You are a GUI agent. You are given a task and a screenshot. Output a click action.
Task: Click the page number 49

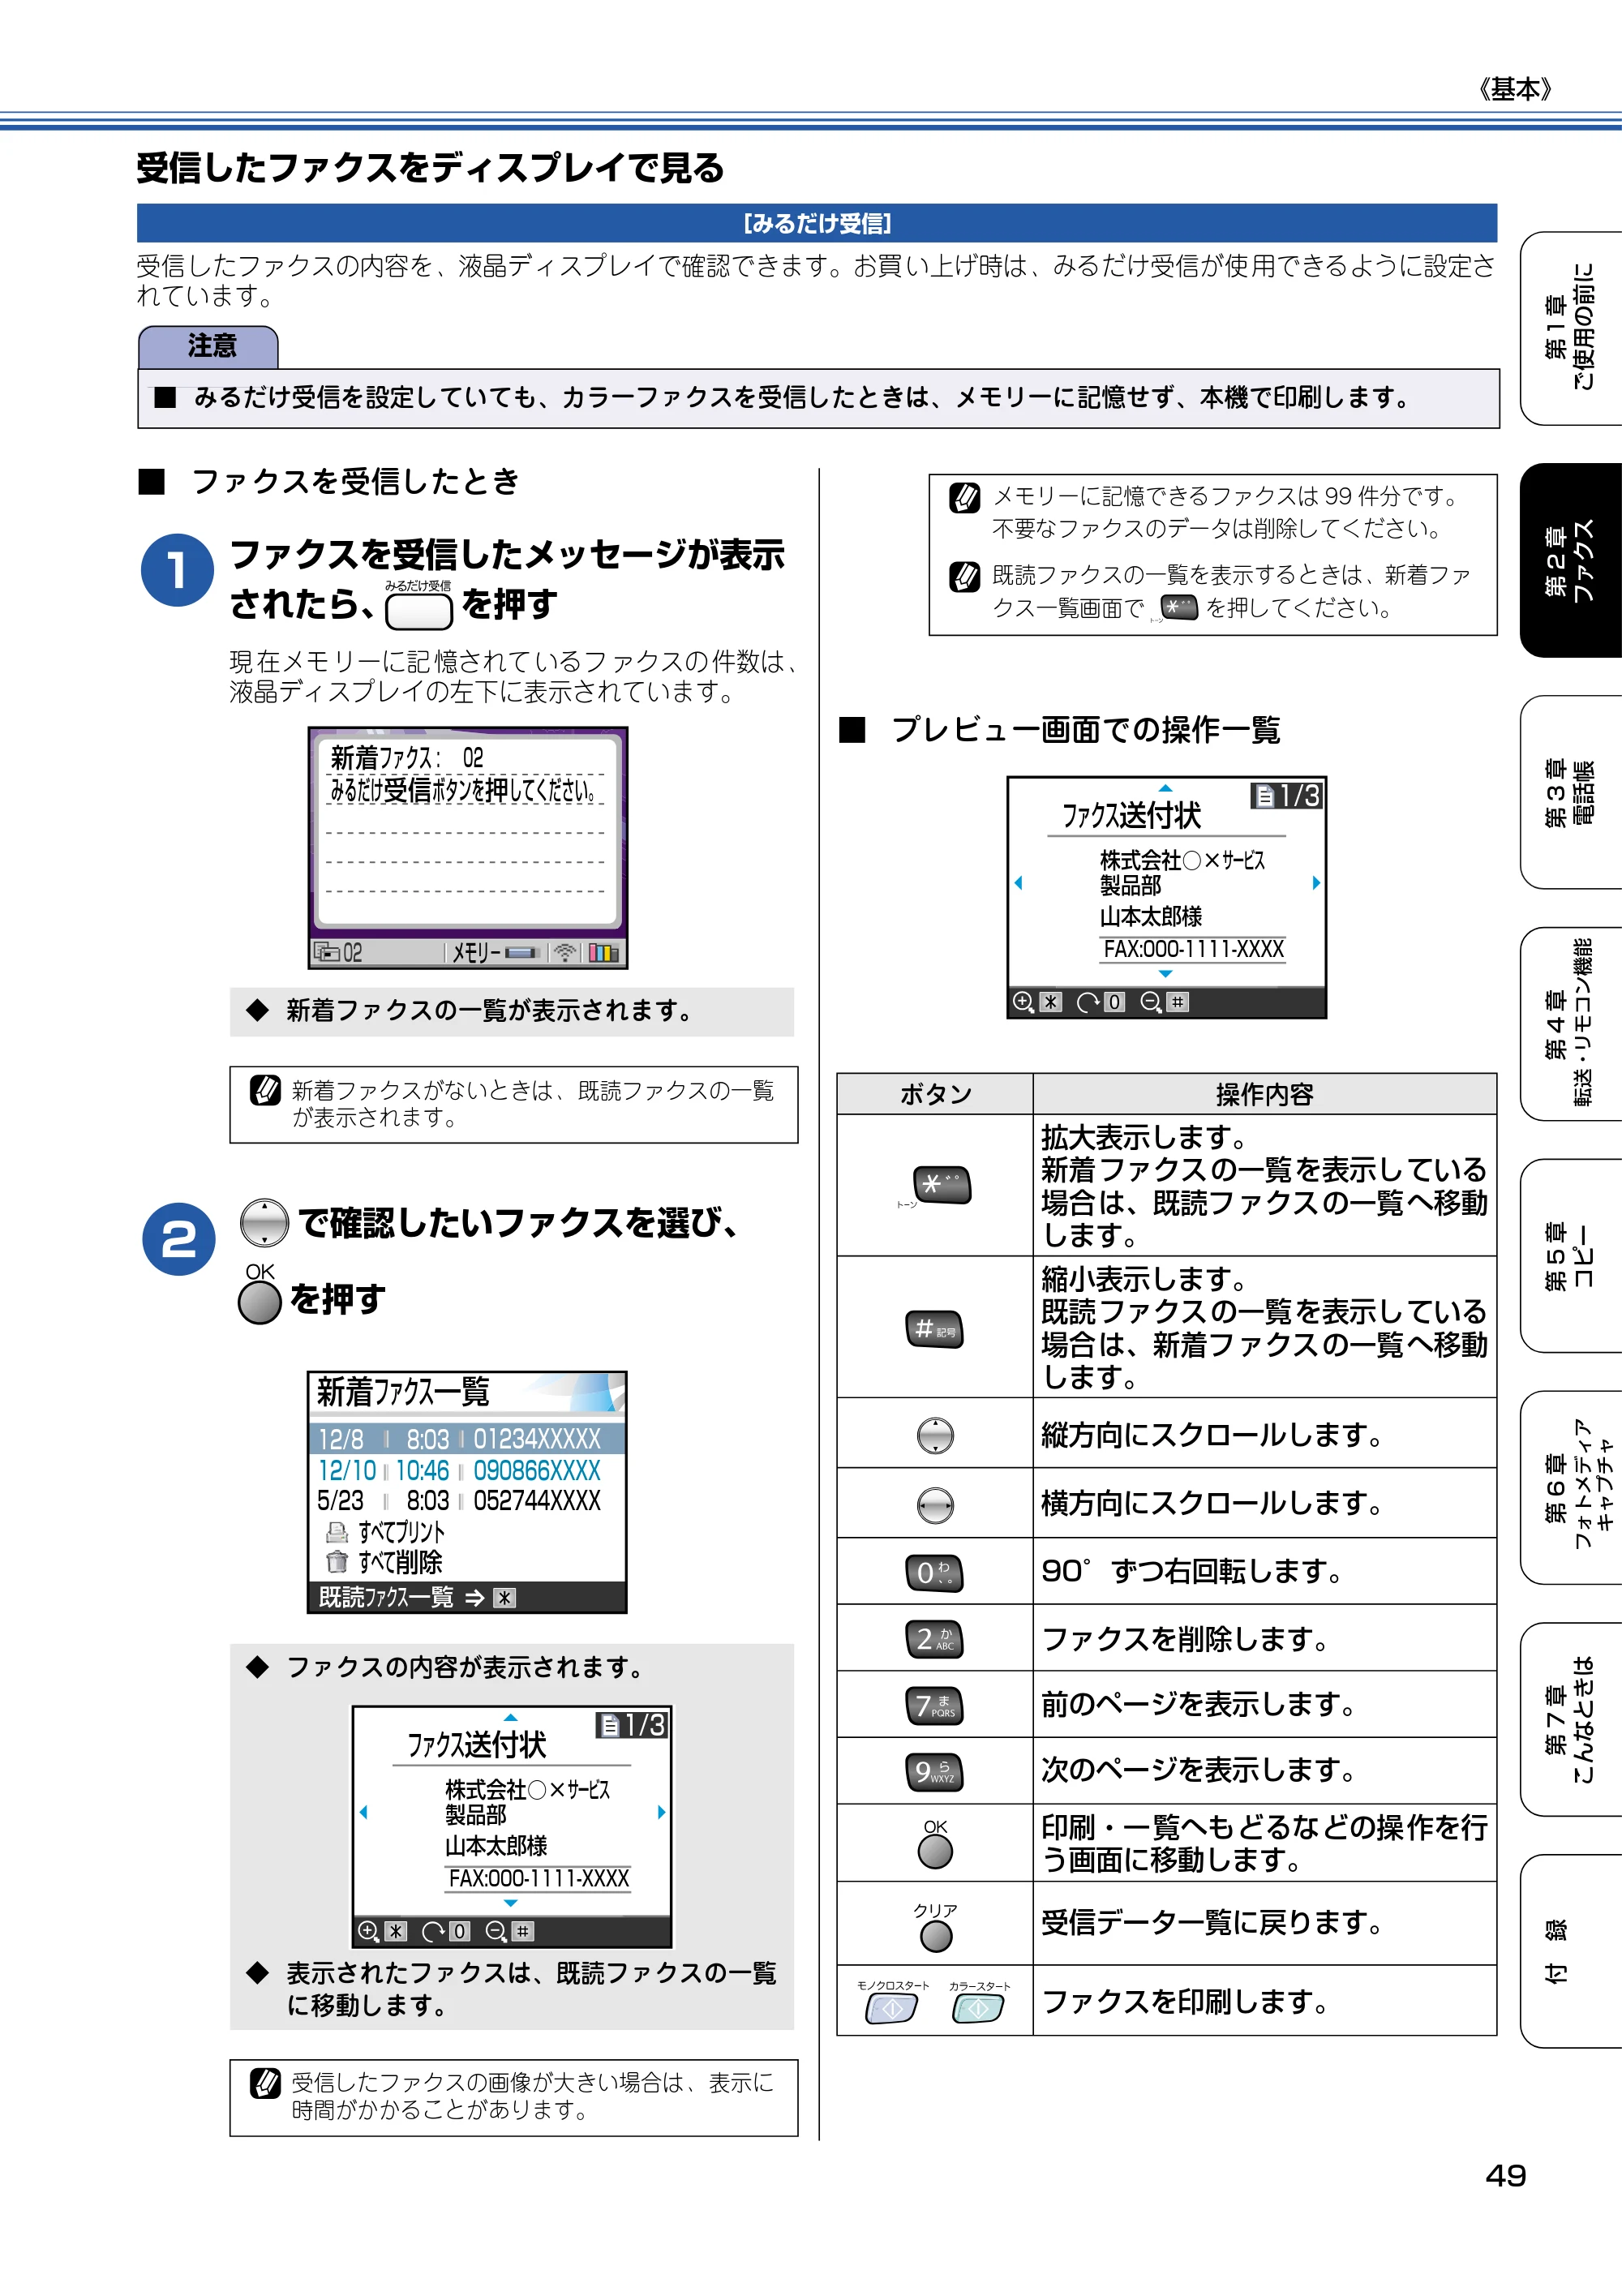click(x=1506, y=2176)
